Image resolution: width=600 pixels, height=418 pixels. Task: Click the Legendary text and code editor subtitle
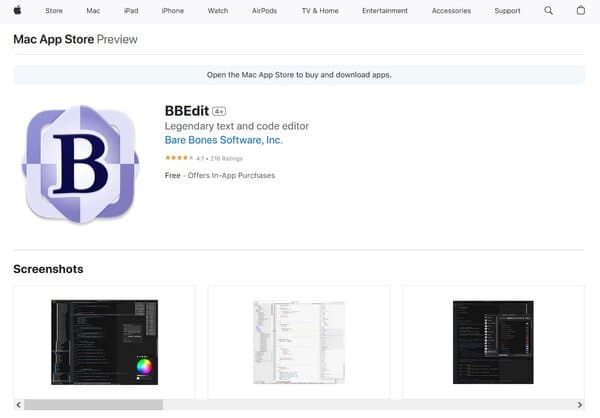[x=236, y=126]
